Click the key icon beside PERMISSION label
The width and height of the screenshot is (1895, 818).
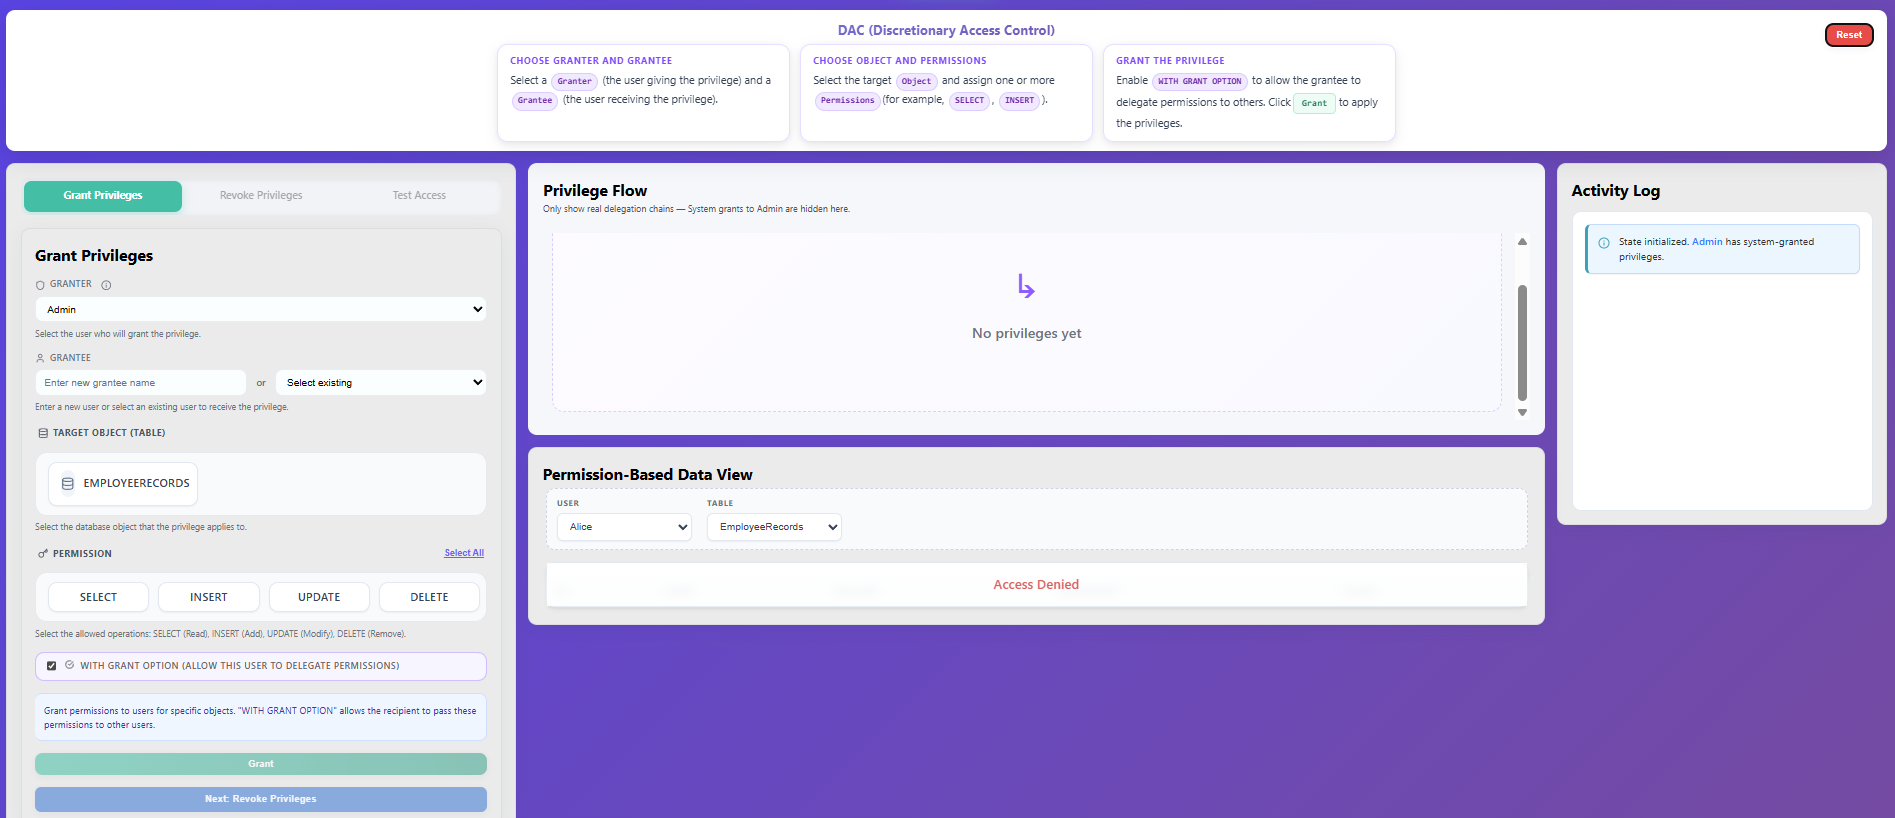tap(42, 554)
